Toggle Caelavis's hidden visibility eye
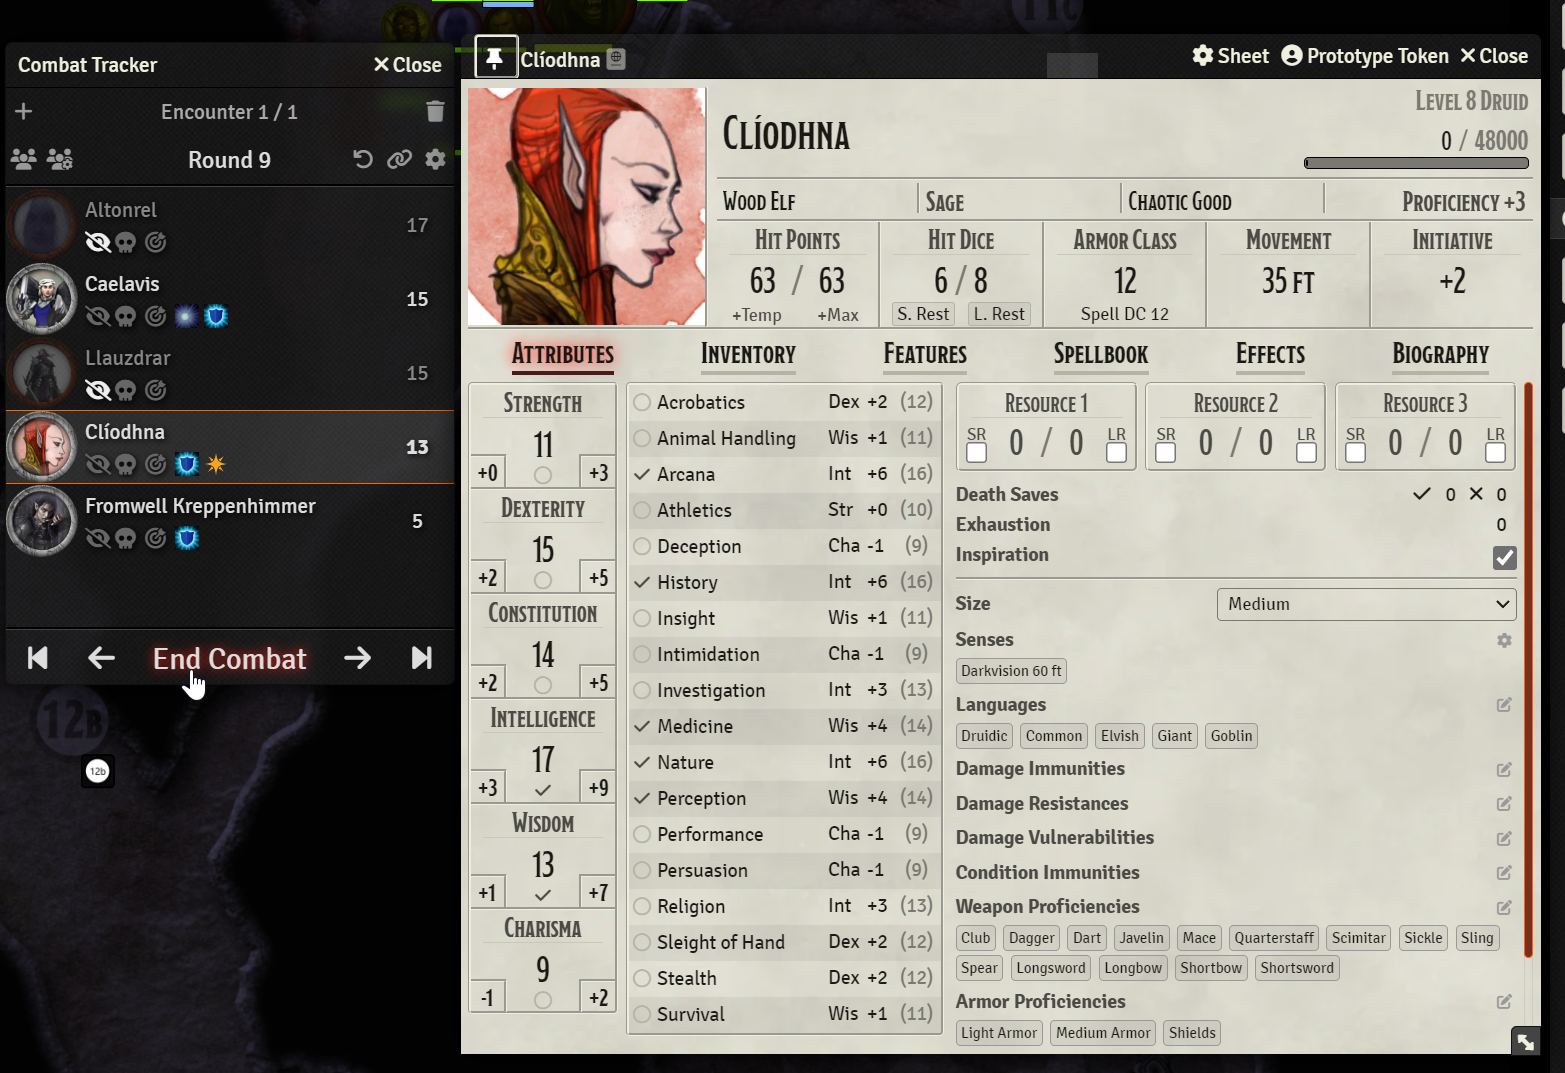Screen dimensions: 1565x1073 [x=97, y=316]
